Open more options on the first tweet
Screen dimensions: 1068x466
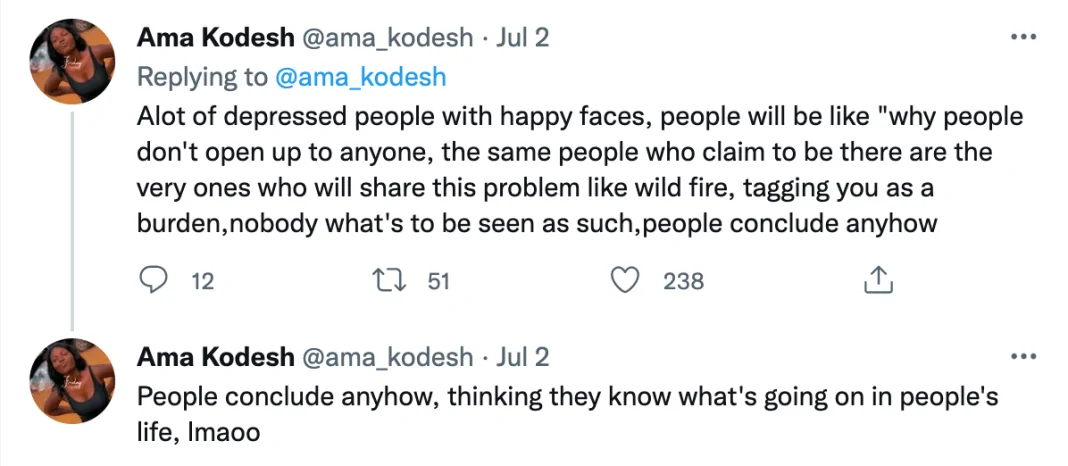coord(1023,38)
